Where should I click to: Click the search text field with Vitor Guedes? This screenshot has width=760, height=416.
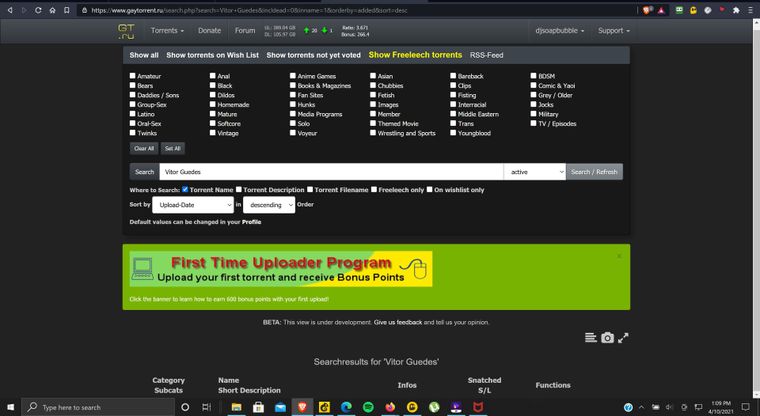pos(330,172)
